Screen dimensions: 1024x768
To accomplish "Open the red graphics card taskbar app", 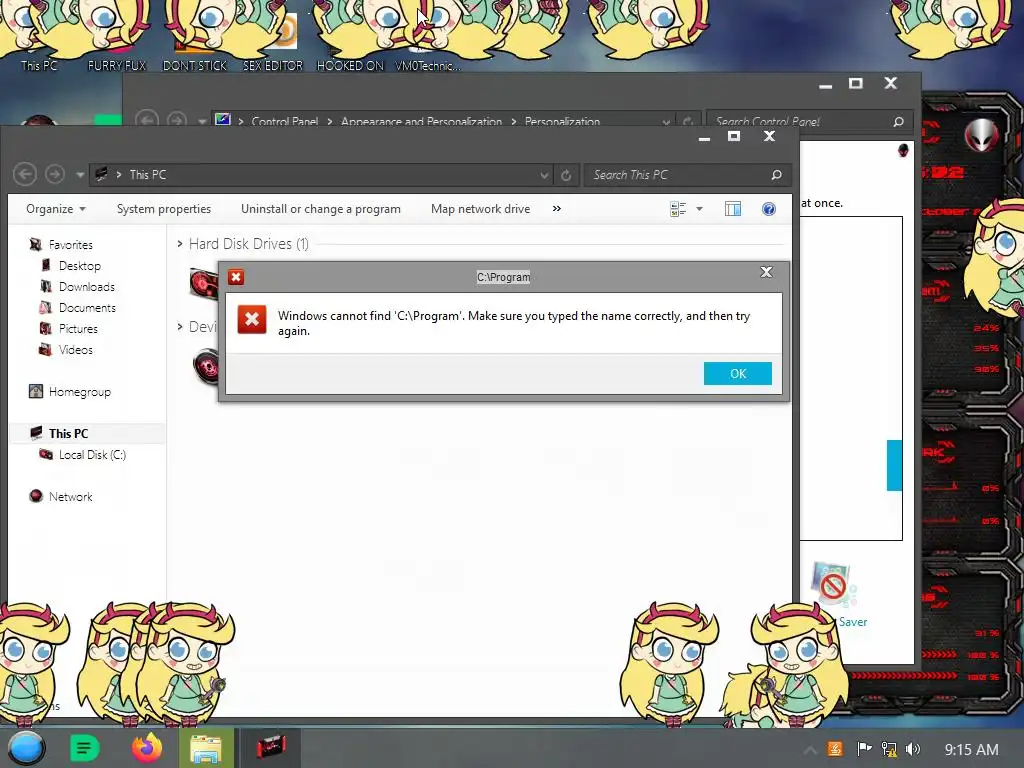I will click(270, 748).
